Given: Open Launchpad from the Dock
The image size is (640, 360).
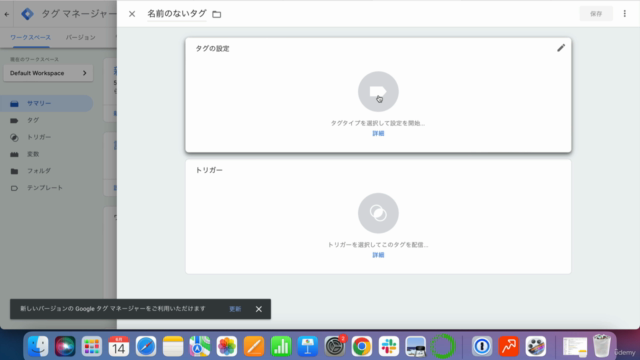Looking at the screenshot, I should click(92, 347).
